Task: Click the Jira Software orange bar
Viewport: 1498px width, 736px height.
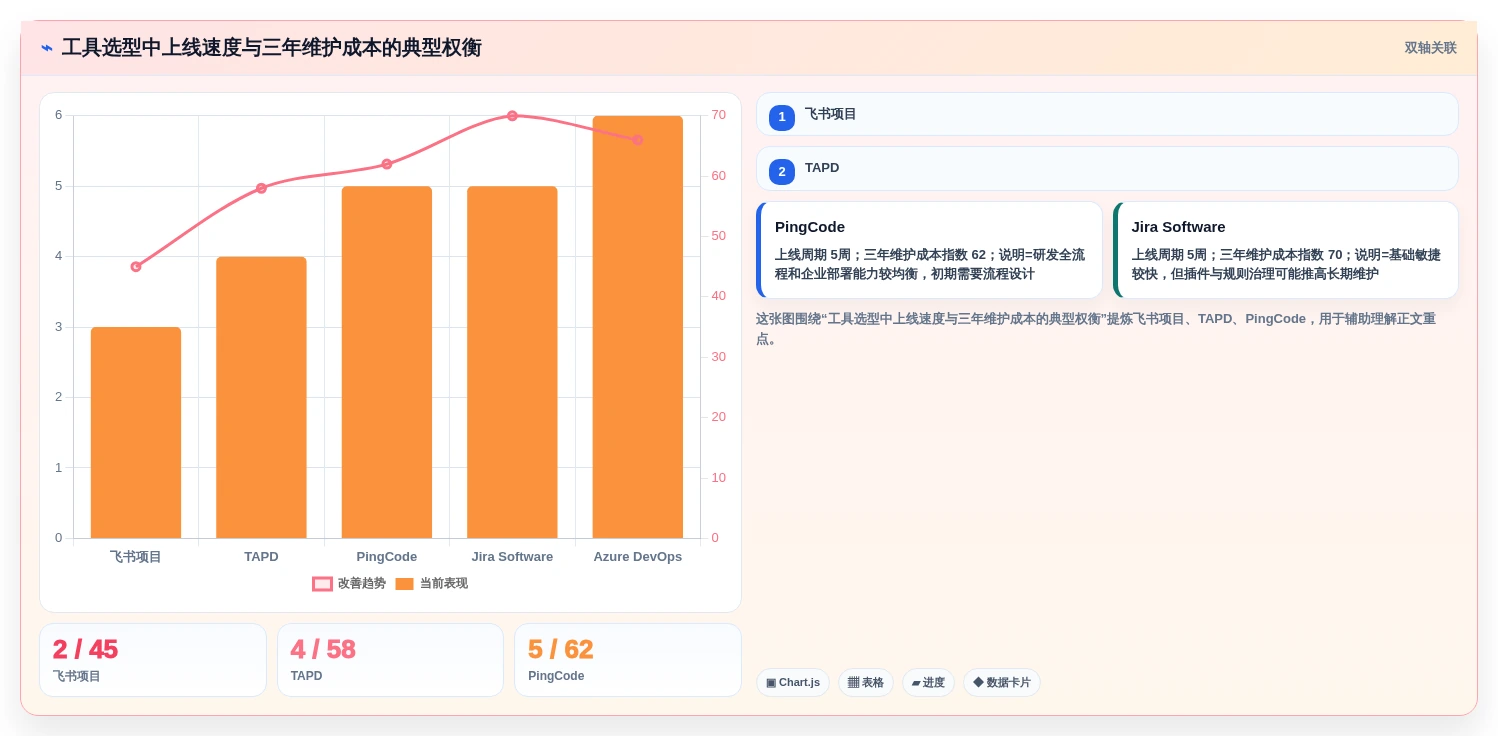Action: coord(512,362)
